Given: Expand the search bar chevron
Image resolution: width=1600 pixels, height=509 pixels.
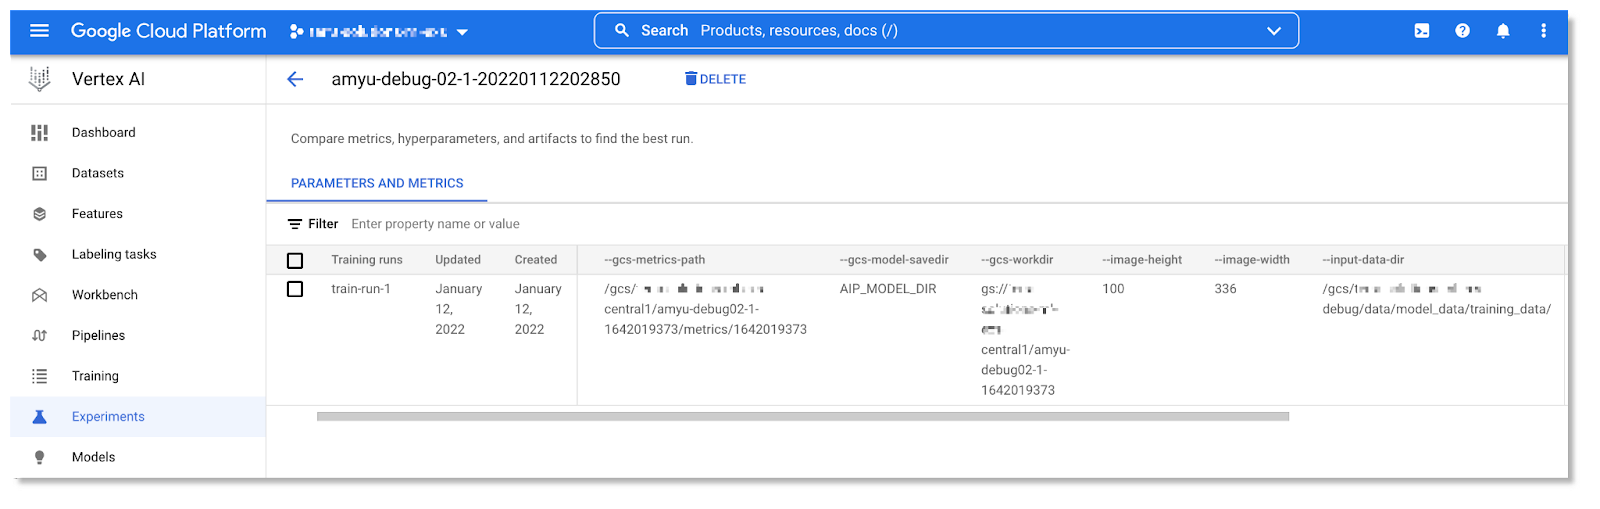Looking at the screenshot, I should [1273, 31].
